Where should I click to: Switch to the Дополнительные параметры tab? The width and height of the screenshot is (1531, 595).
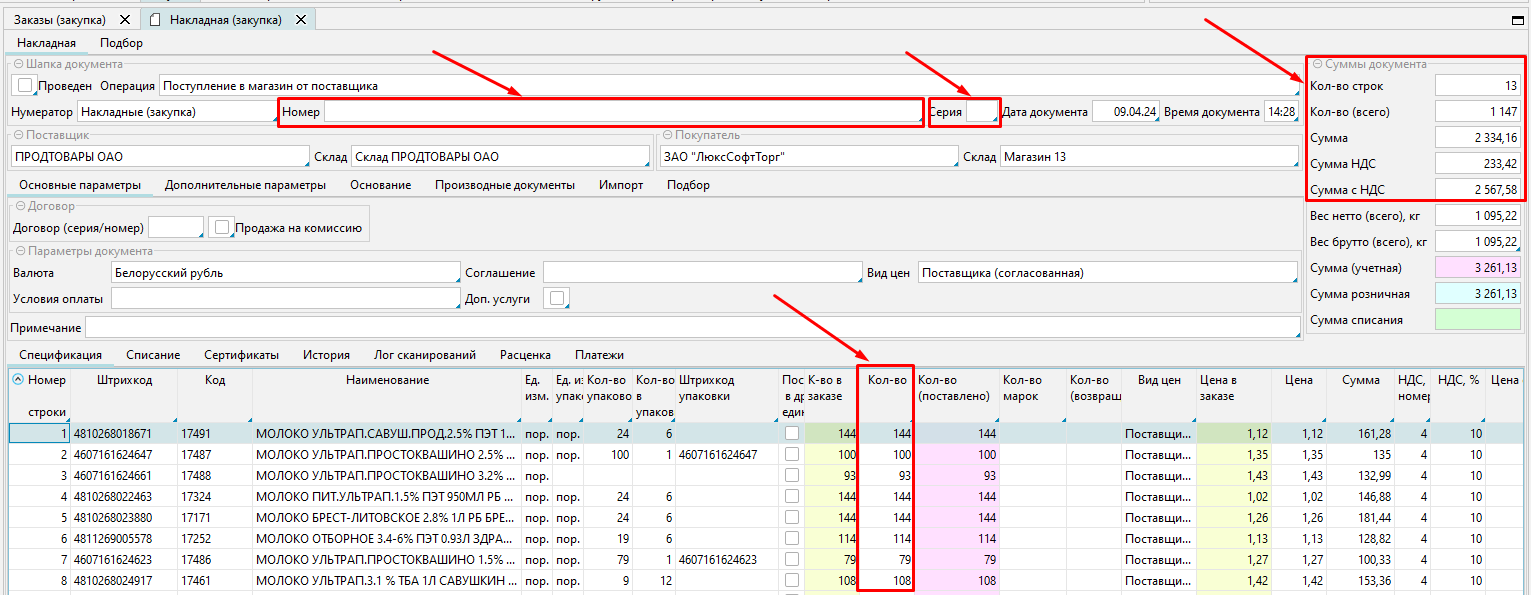point(245,185)
